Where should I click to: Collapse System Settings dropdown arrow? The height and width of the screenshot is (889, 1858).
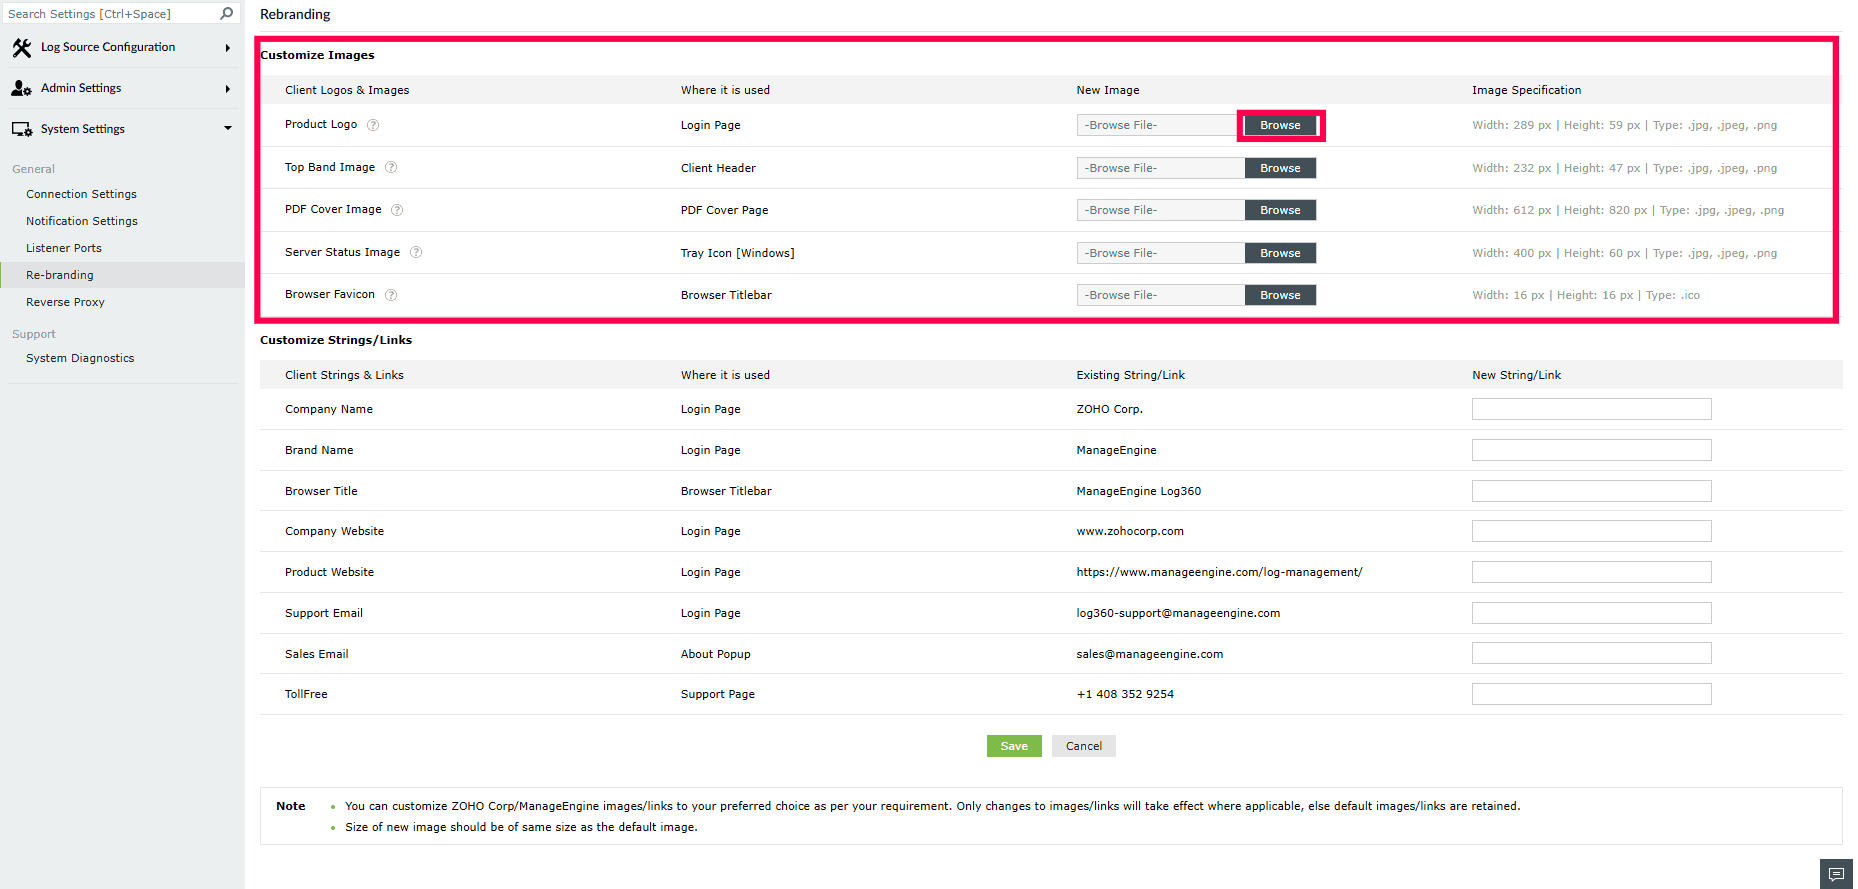pyautogui.click(x=228, y=129)
